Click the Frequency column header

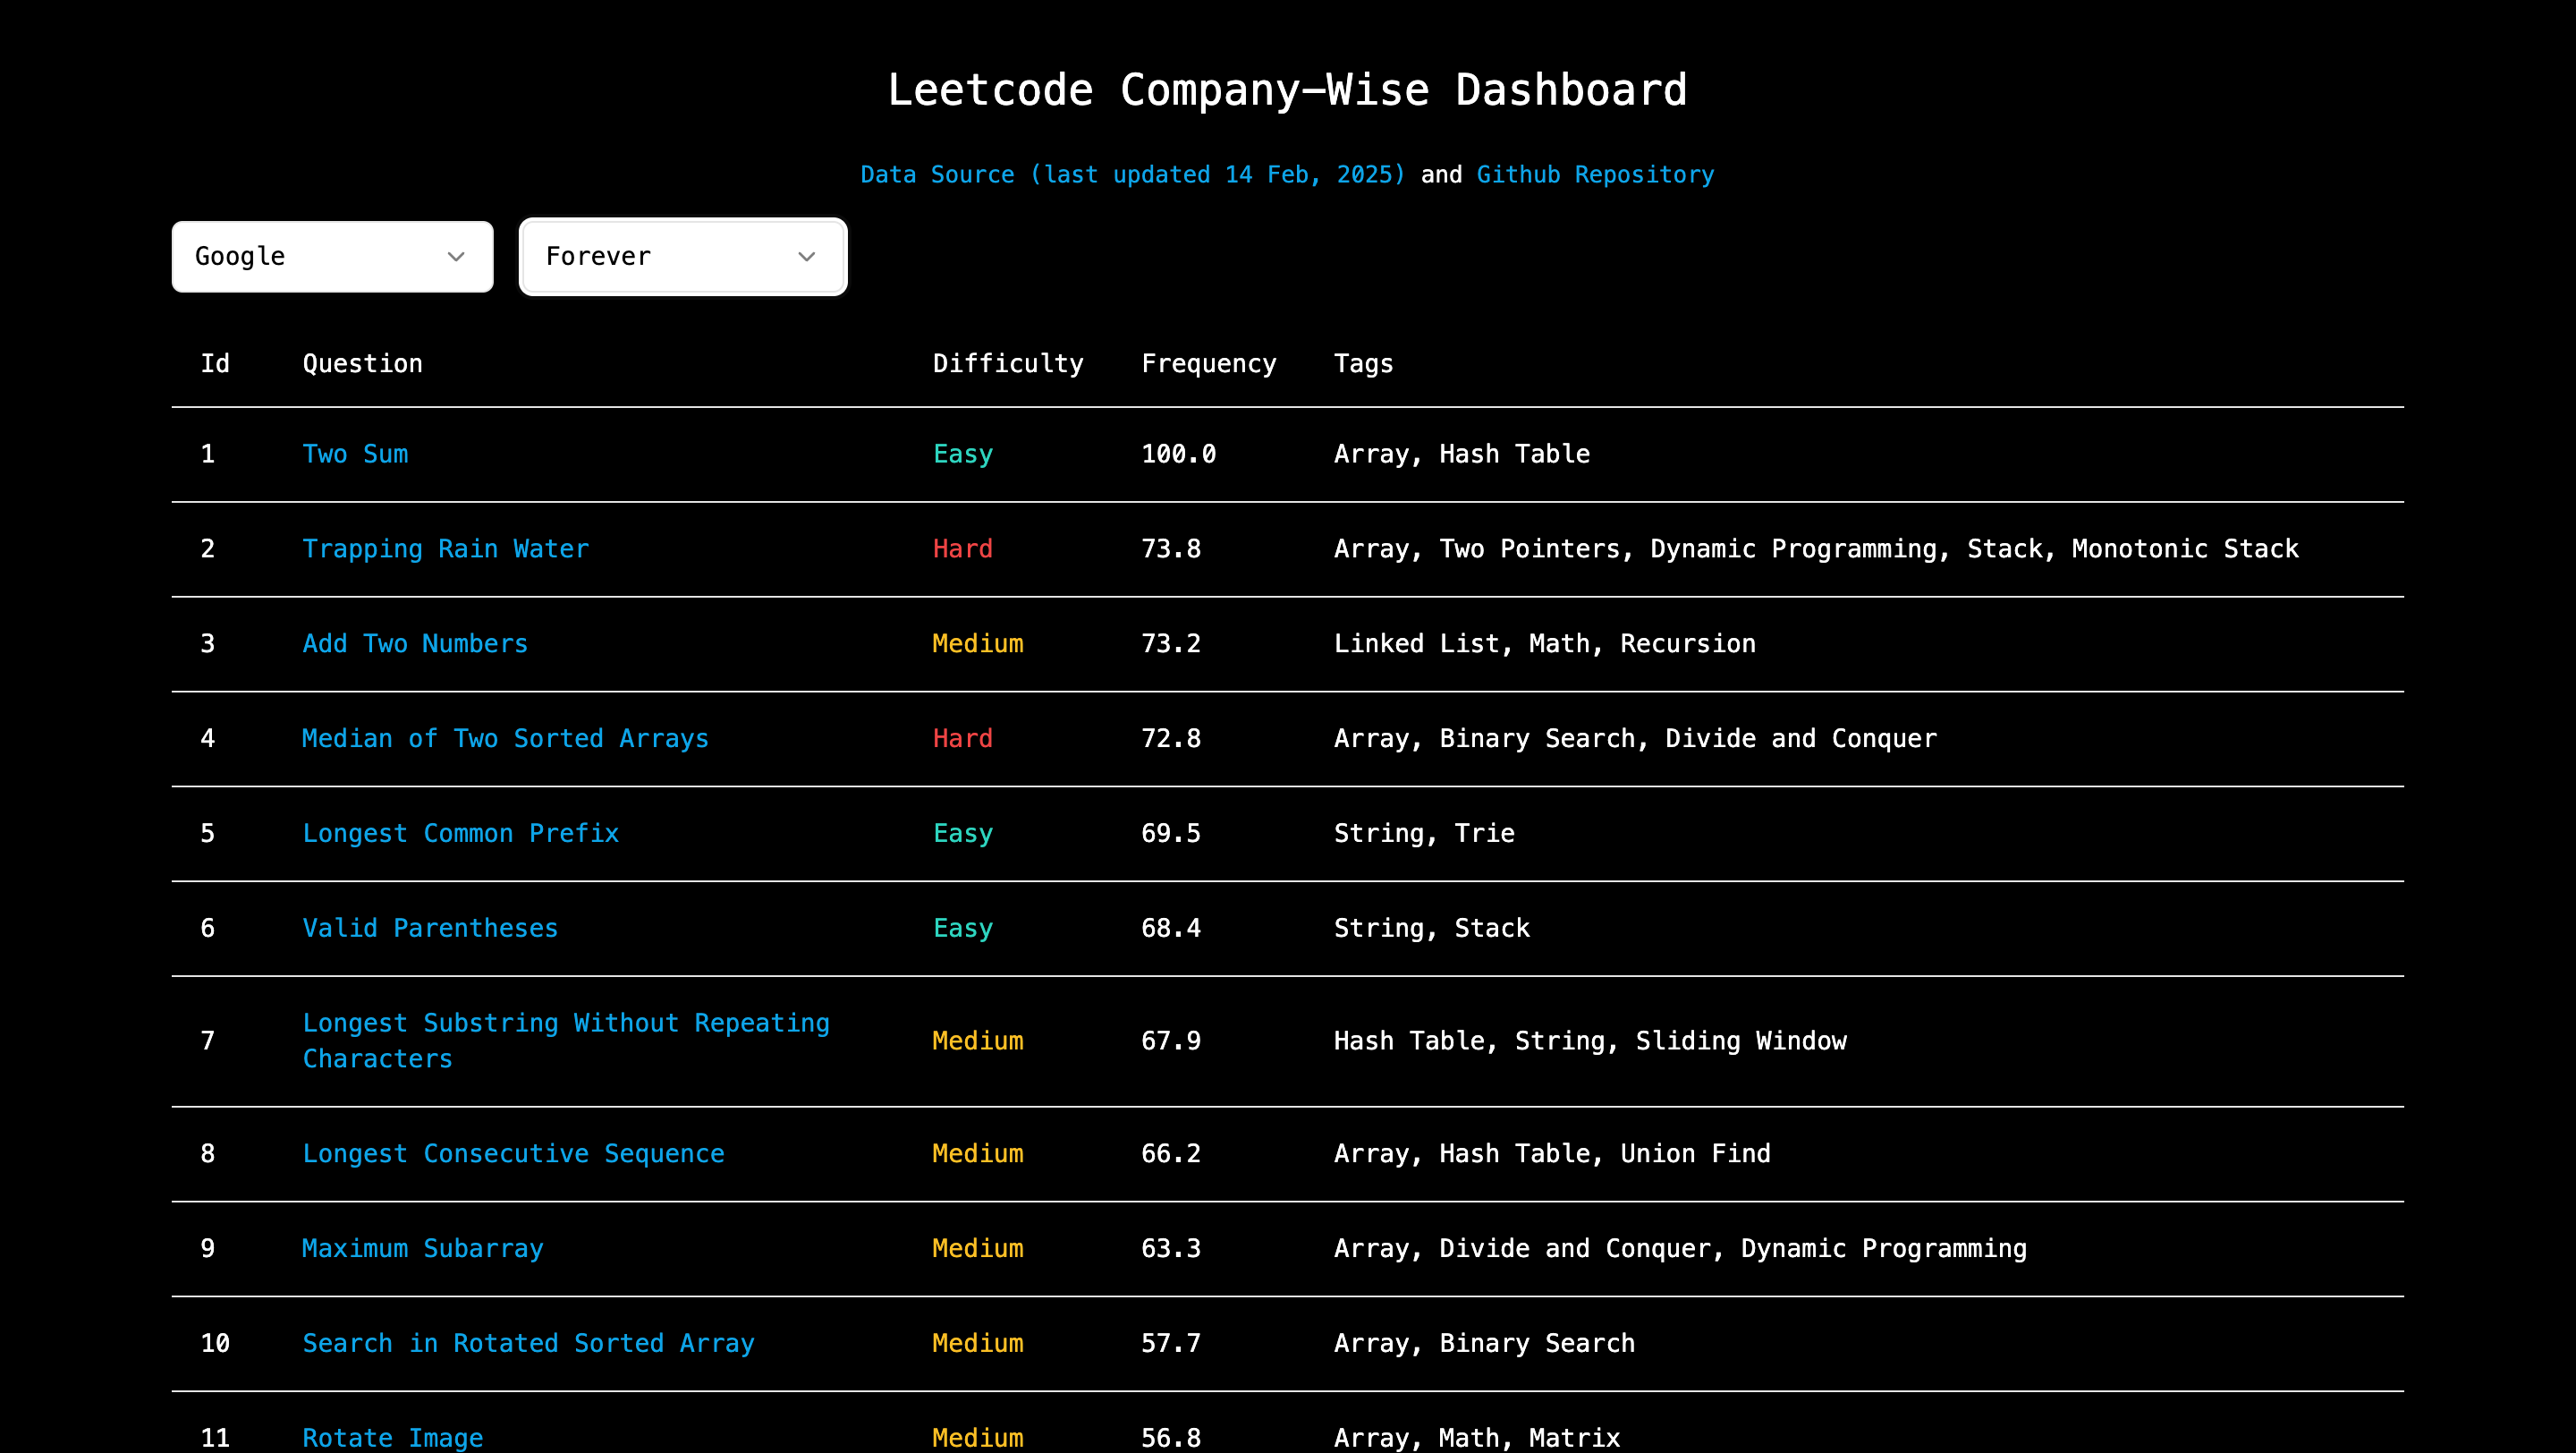click(1208, 364)
